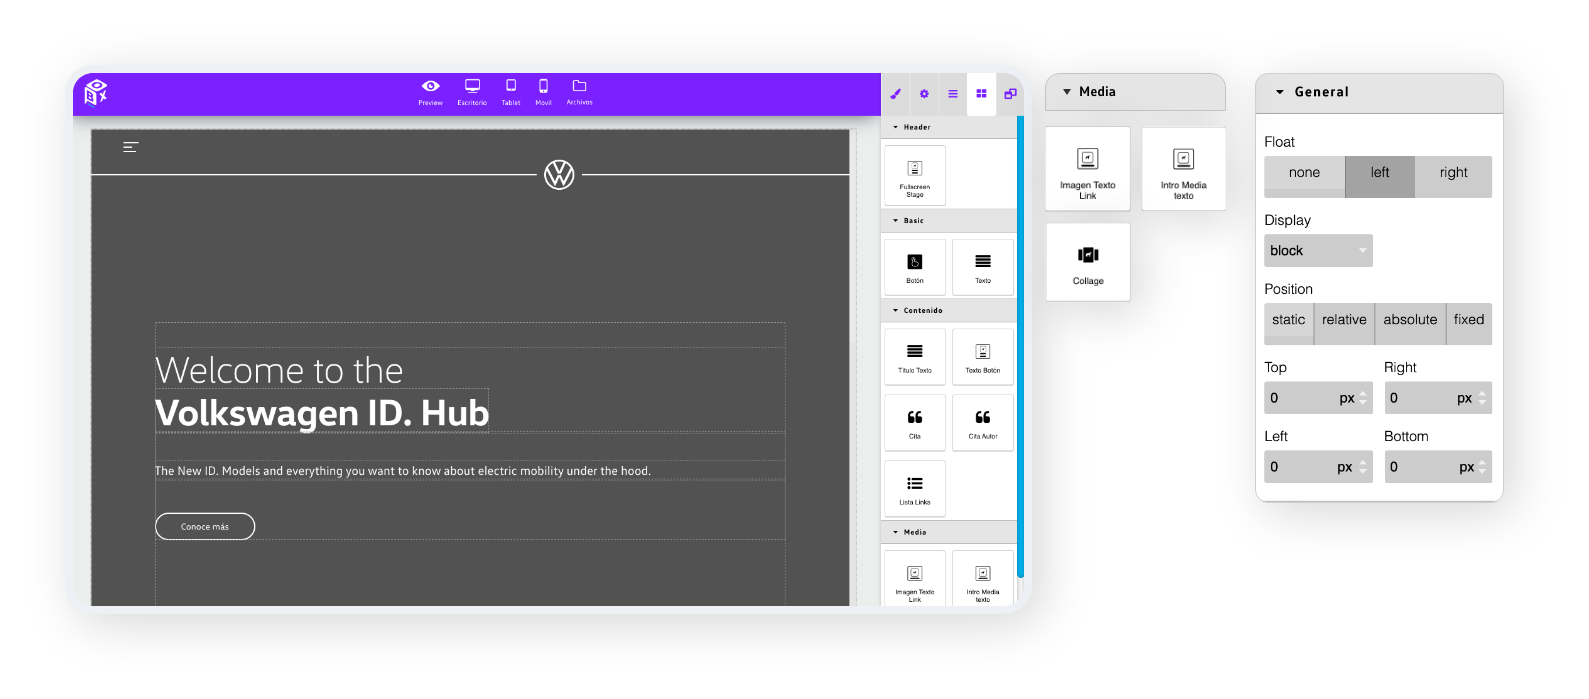Click the Right value stepper arrows
Image resolution: width=1589 pixels, height=699 pixels.
tap(1483, 398)
